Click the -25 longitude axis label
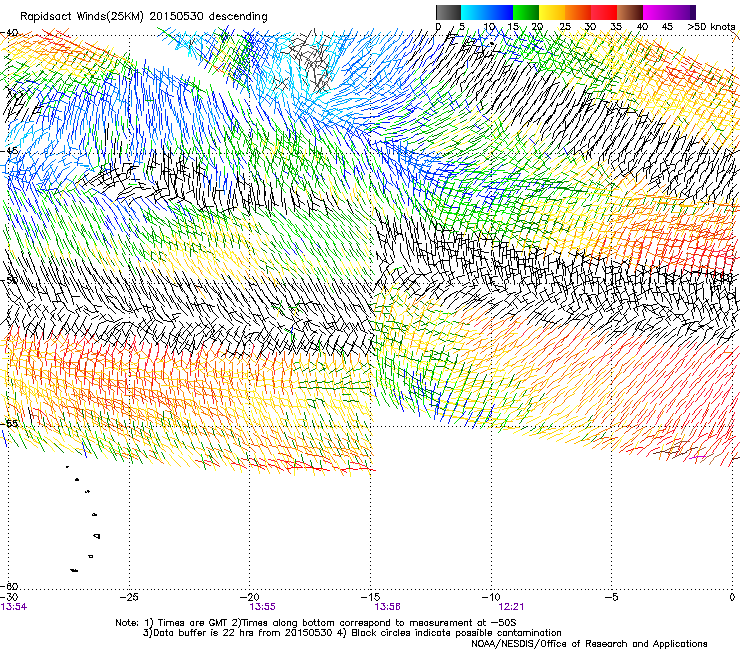The image size is (740, 650). 129,597
